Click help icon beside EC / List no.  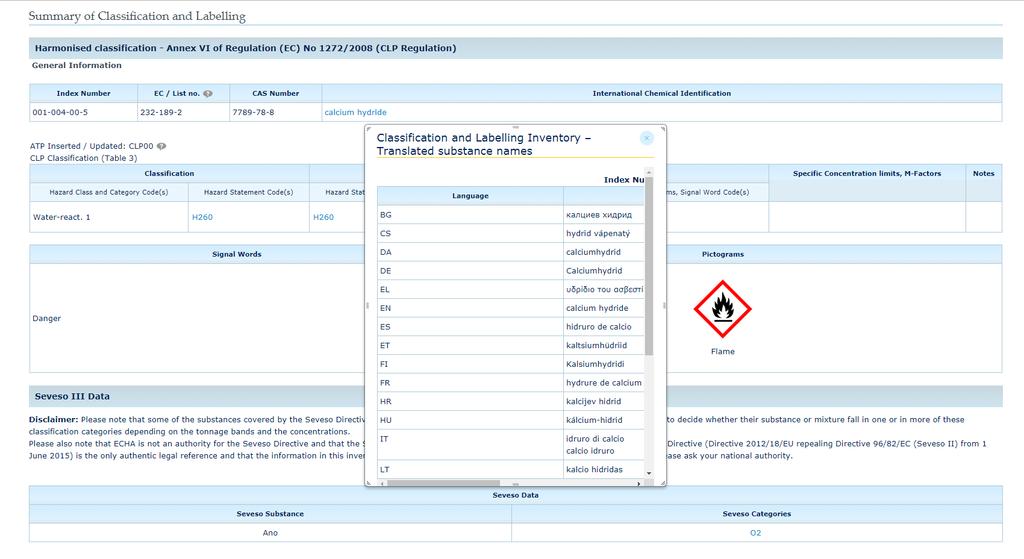208,93
